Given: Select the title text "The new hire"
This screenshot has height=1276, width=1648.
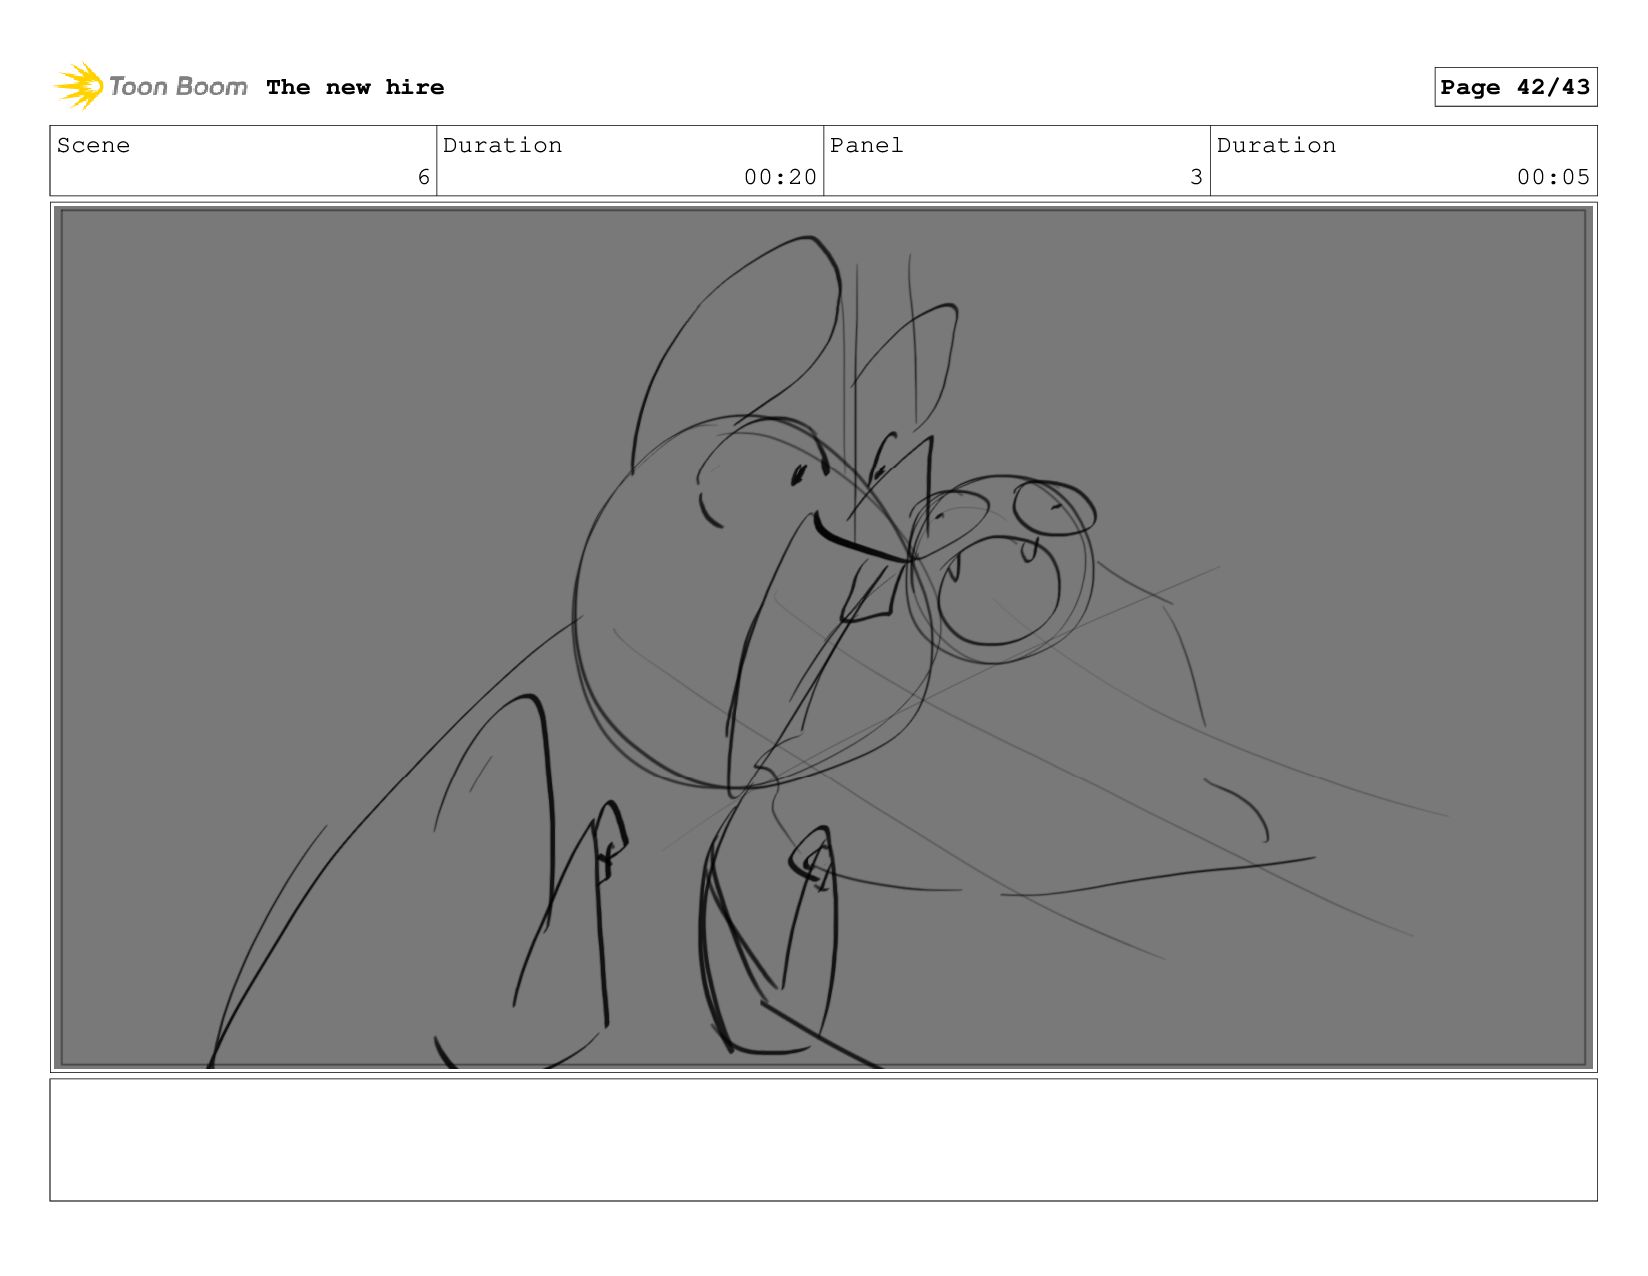Looking at the screenshot, I should [355, 87].
